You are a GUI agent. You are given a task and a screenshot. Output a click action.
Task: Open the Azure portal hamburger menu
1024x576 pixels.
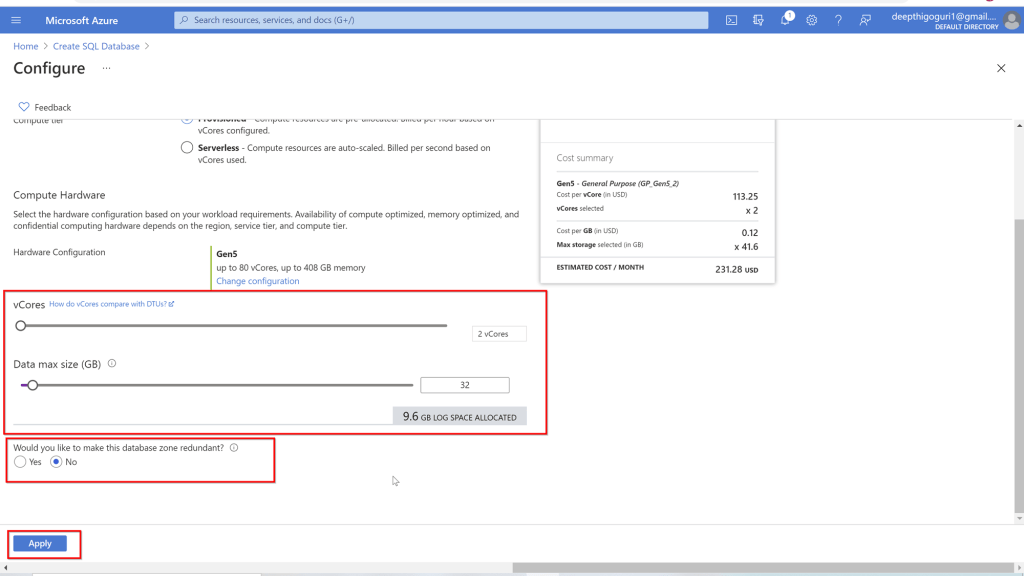click(16, 20)
